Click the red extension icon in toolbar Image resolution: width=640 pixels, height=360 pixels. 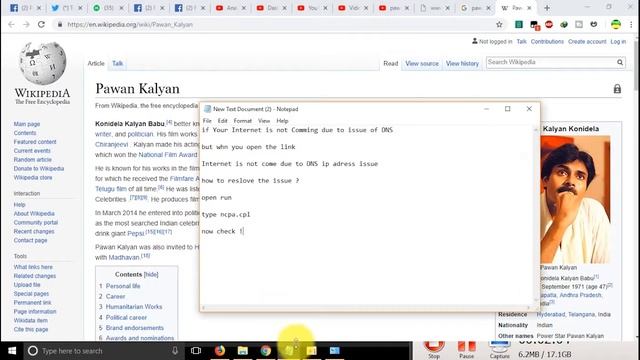pos(549,24)
